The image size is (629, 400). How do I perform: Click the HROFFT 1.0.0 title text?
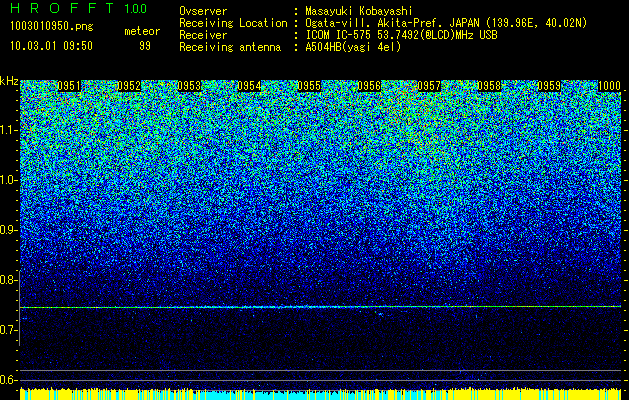(x=79, y=8)
